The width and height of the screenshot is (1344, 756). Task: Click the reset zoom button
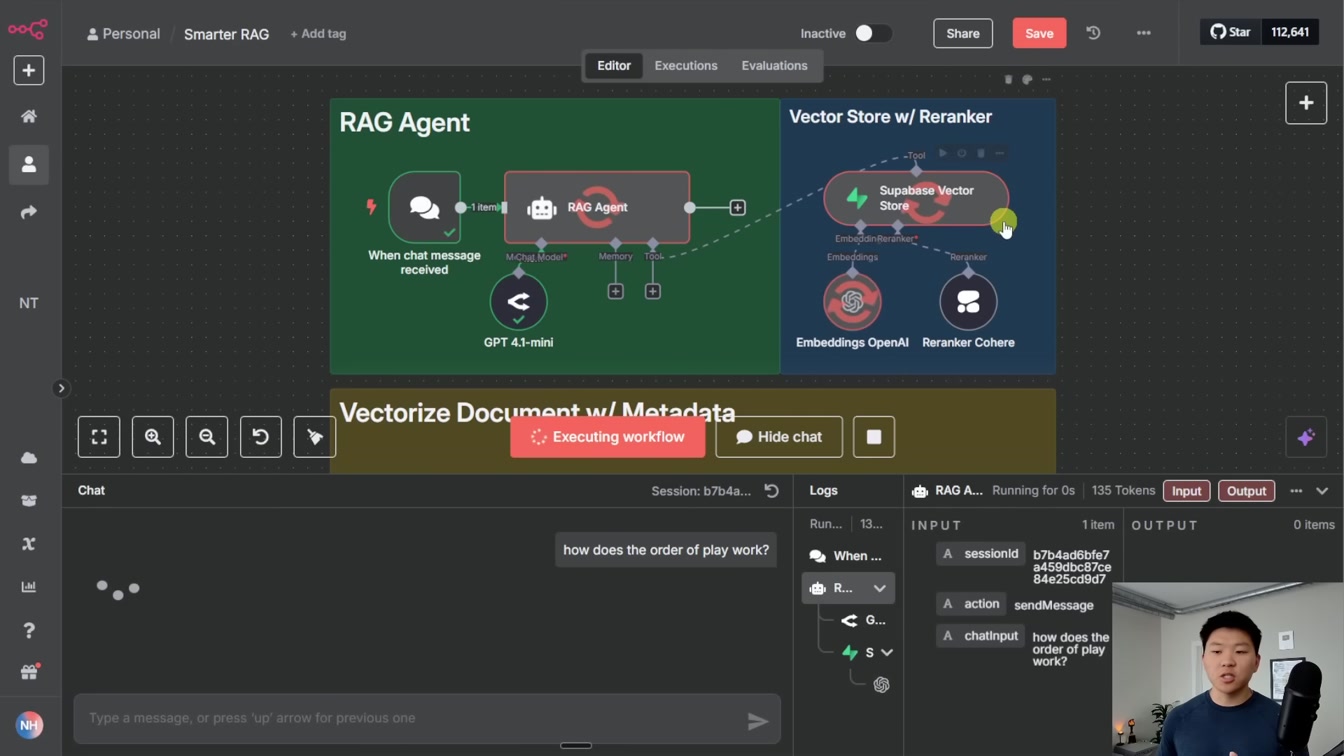[x=261, y=437]
